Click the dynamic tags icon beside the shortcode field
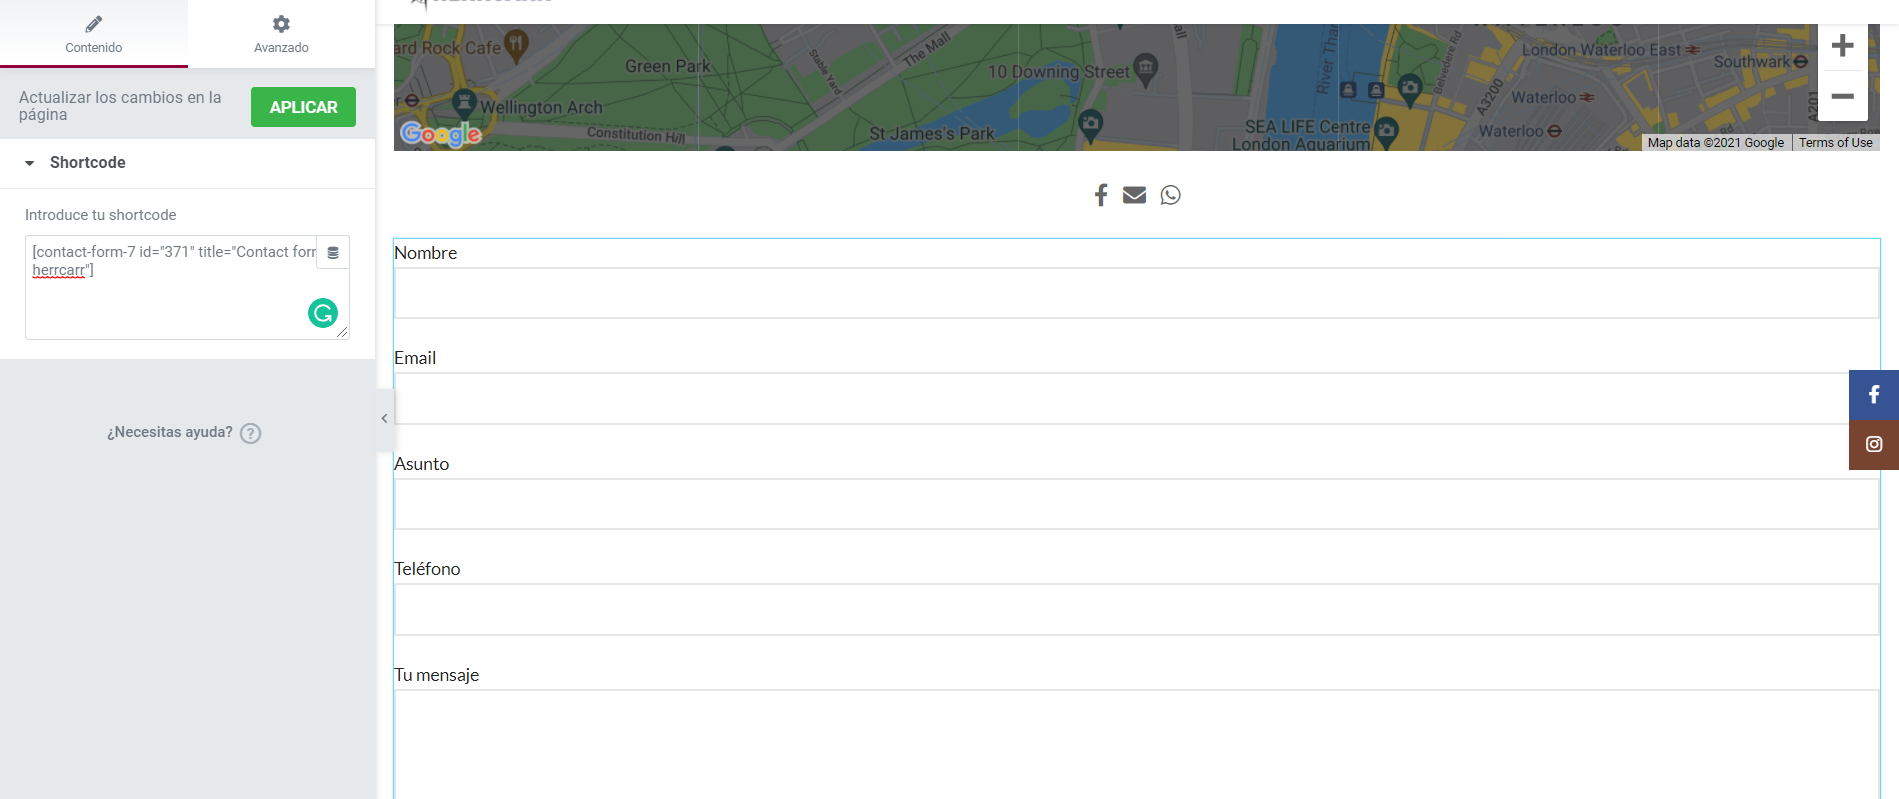Screen dimensions: 1899x799 pyautogui.click(x=333, y=253)
